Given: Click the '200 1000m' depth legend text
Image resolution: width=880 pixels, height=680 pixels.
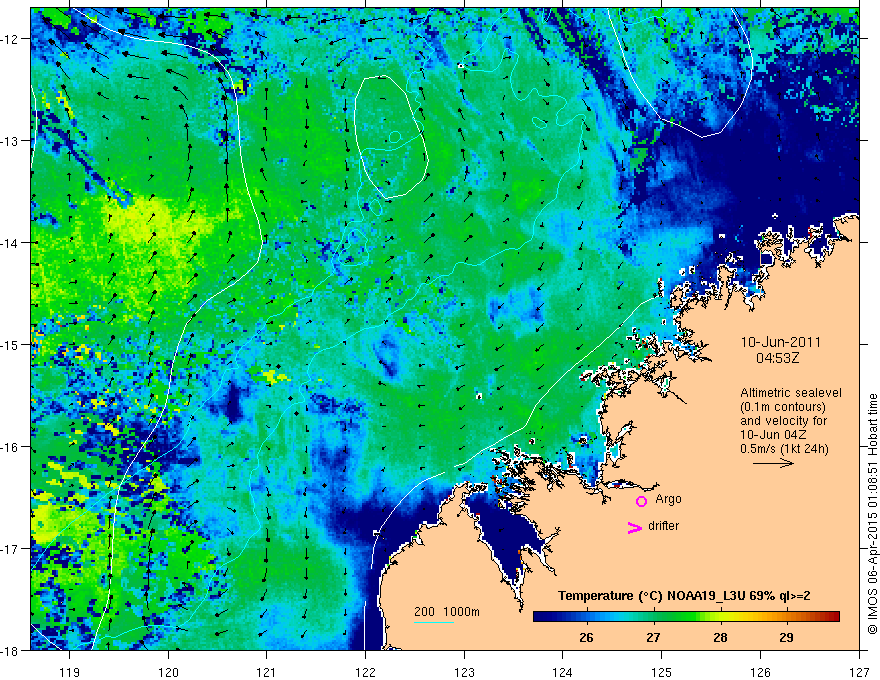Looking at the screenshot, I should pyautogui.click(x=447, y=612).
